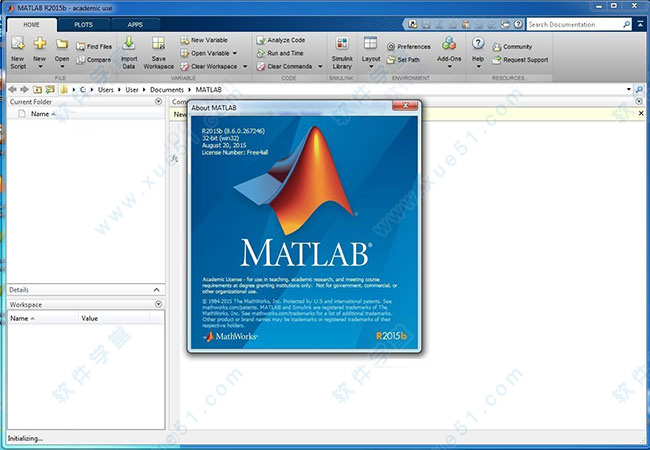This screenshot has height=450, width=650.
Task: Click the Search Documentation magnifier icon
Action: [x=626, y=24]
